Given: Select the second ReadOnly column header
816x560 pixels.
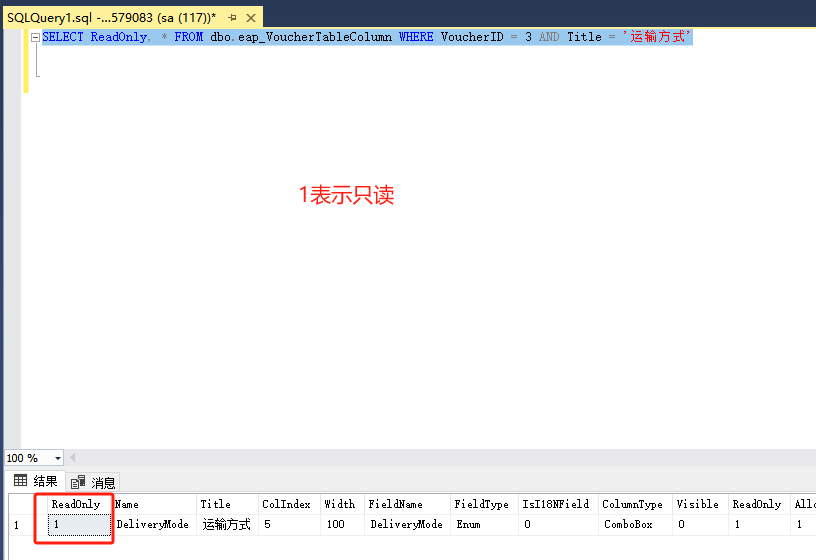Looking at the screenshot, I should 759,504.
